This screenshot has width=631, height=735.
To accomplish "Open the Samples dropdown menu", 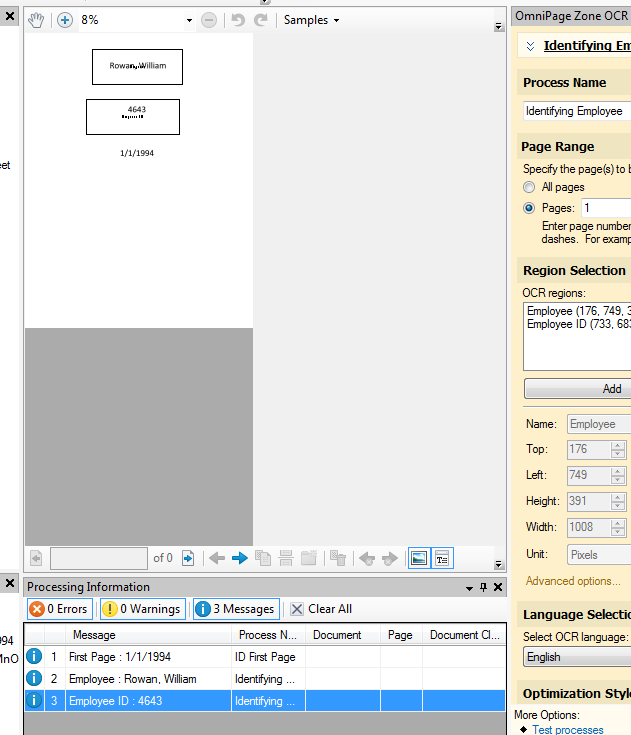I will 311,20.
